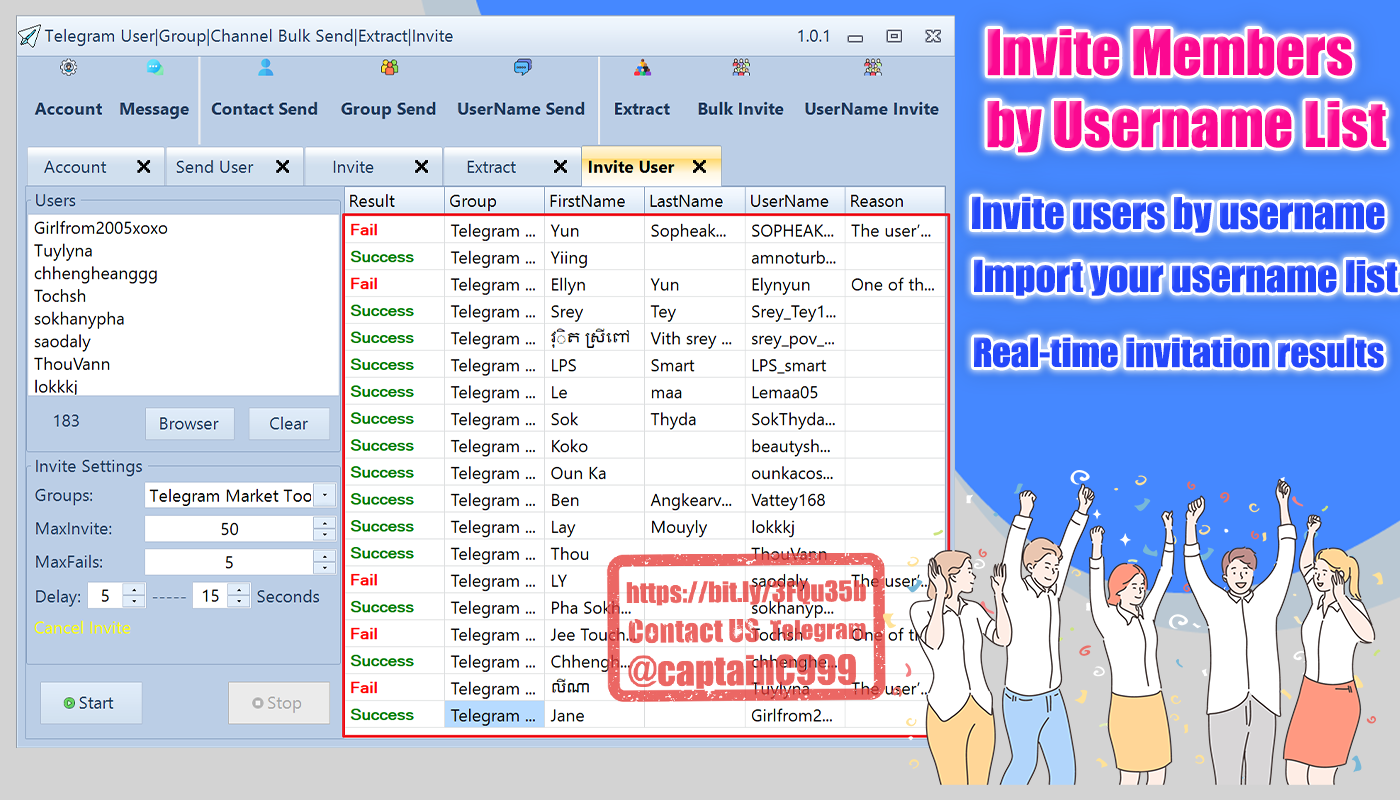The width and height of the screenshot is (1400, 800).
Task: Open the Group Send icon
Action: pyautogui.click(x=389, y=68)
